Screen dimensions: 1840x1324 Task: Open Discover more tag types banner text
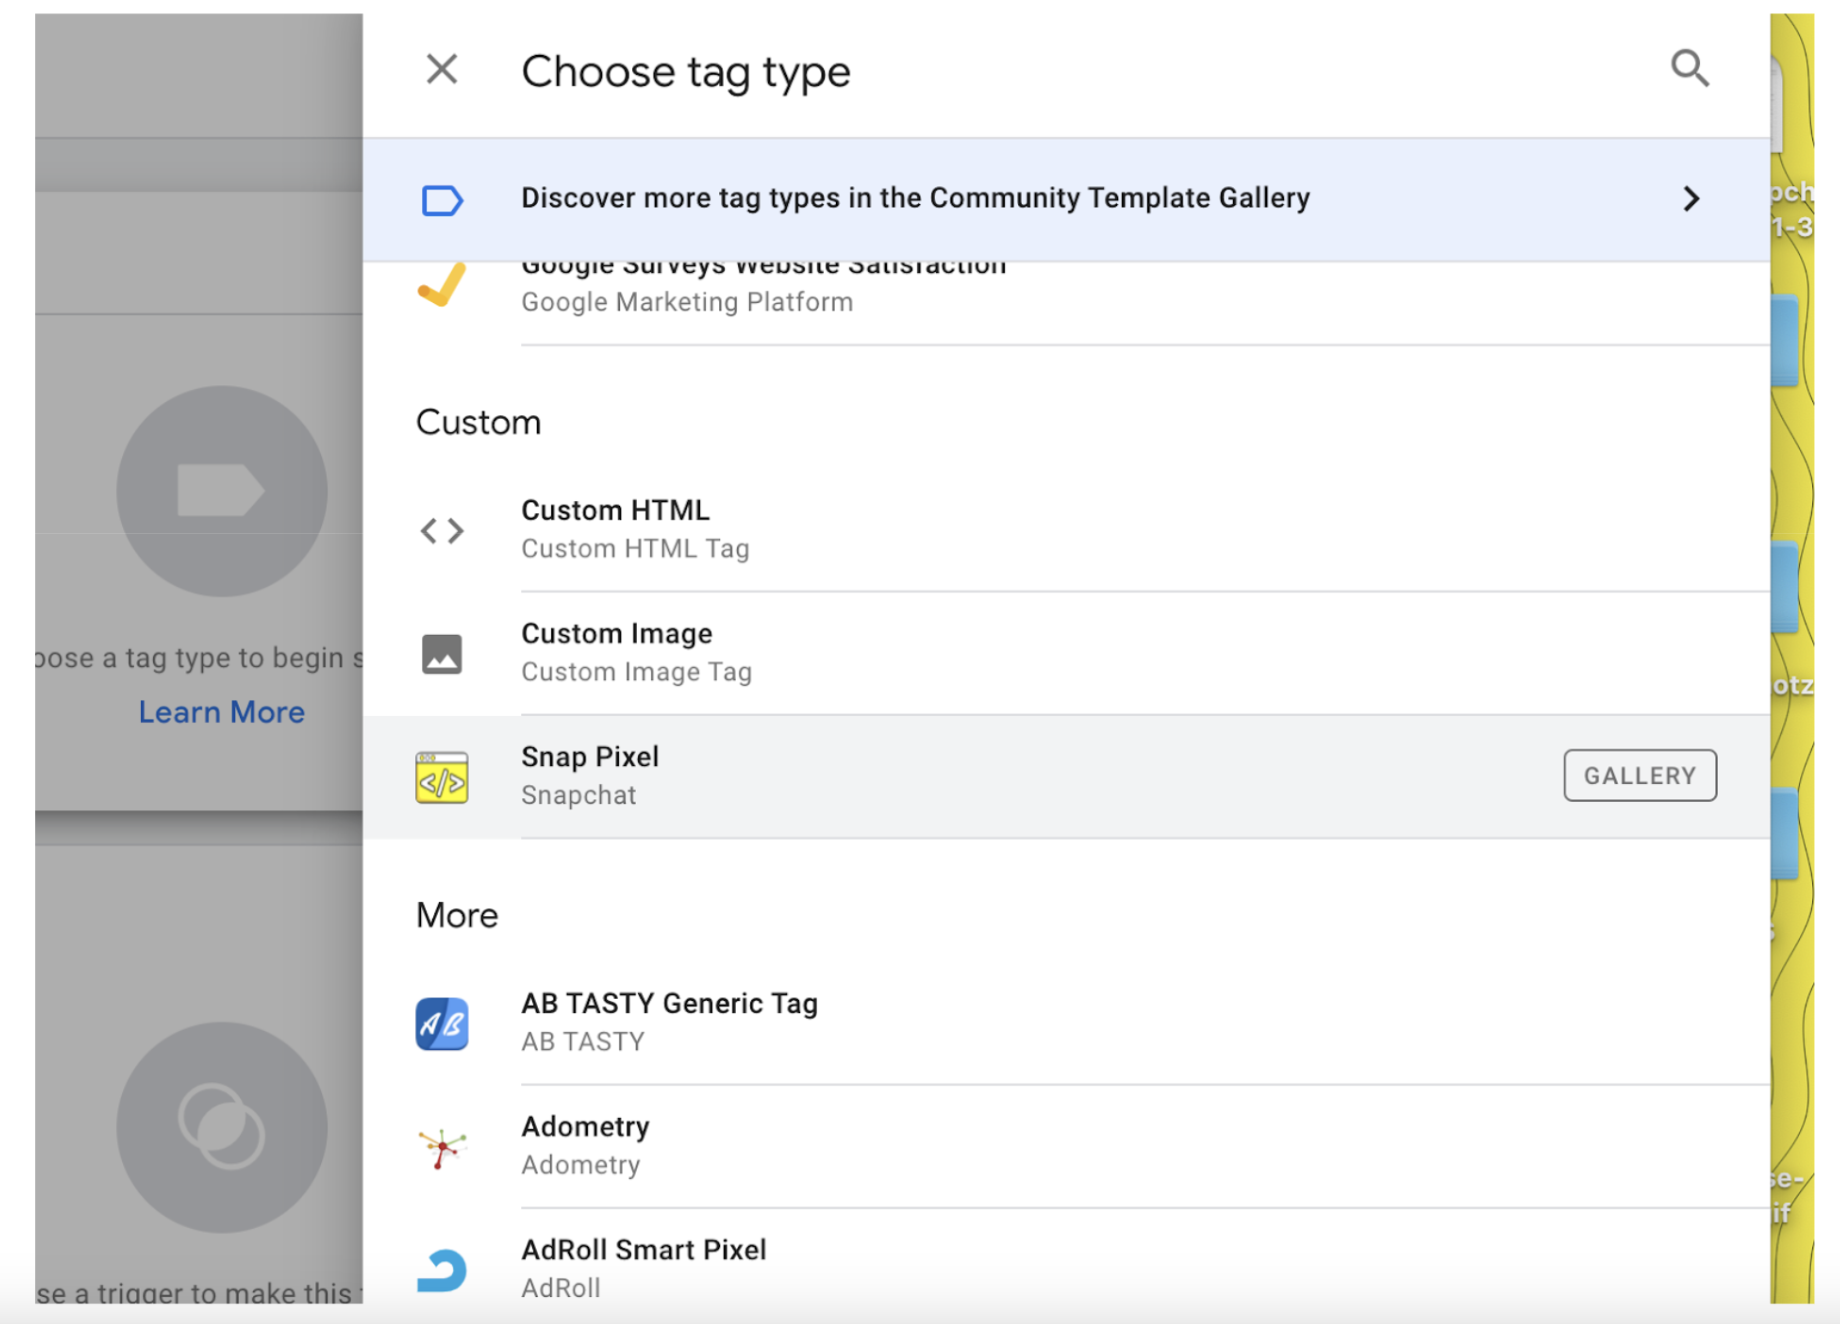coord(915,198)
